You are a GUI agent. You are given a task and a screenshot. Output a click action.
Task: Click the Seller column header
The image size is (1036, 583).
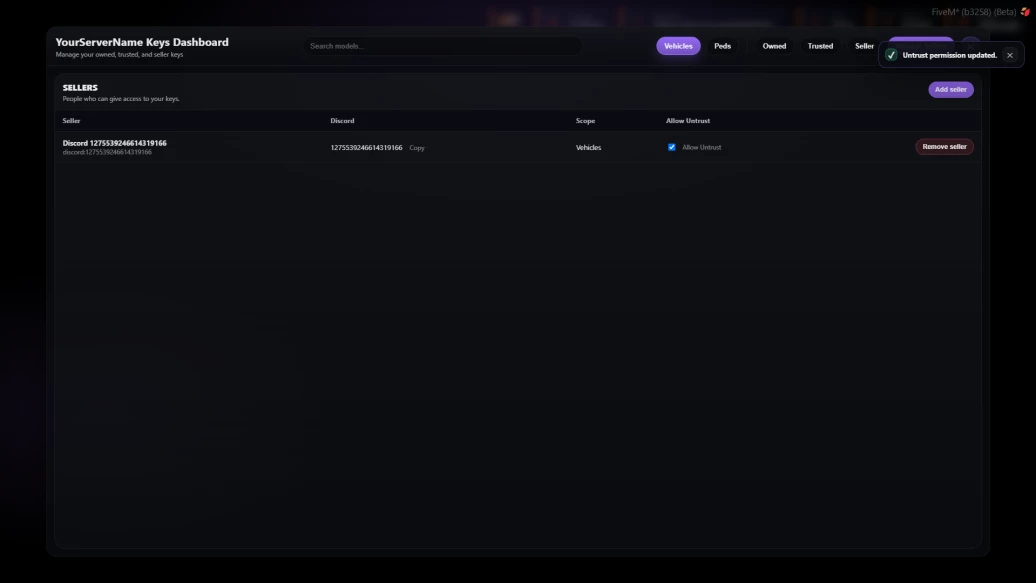pos(71,121)
